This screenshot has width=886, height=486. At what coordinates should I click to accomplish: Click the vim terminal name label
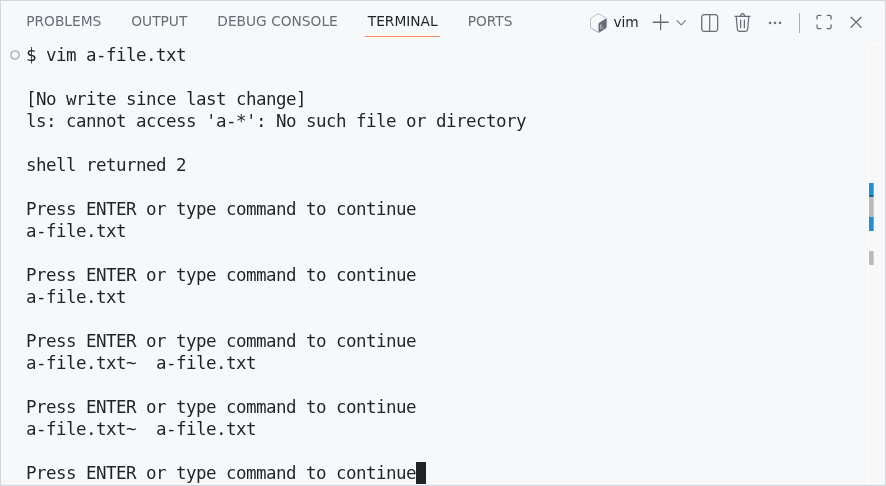tap(626, 22)
